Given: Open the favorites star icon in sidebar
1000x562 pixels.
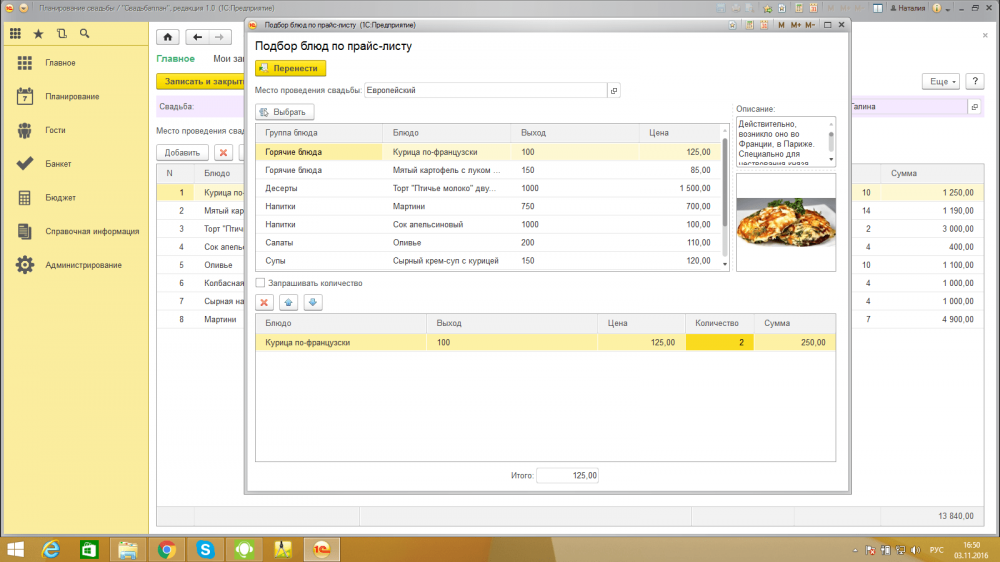Looking at the screenshot, I should (38, 34).
